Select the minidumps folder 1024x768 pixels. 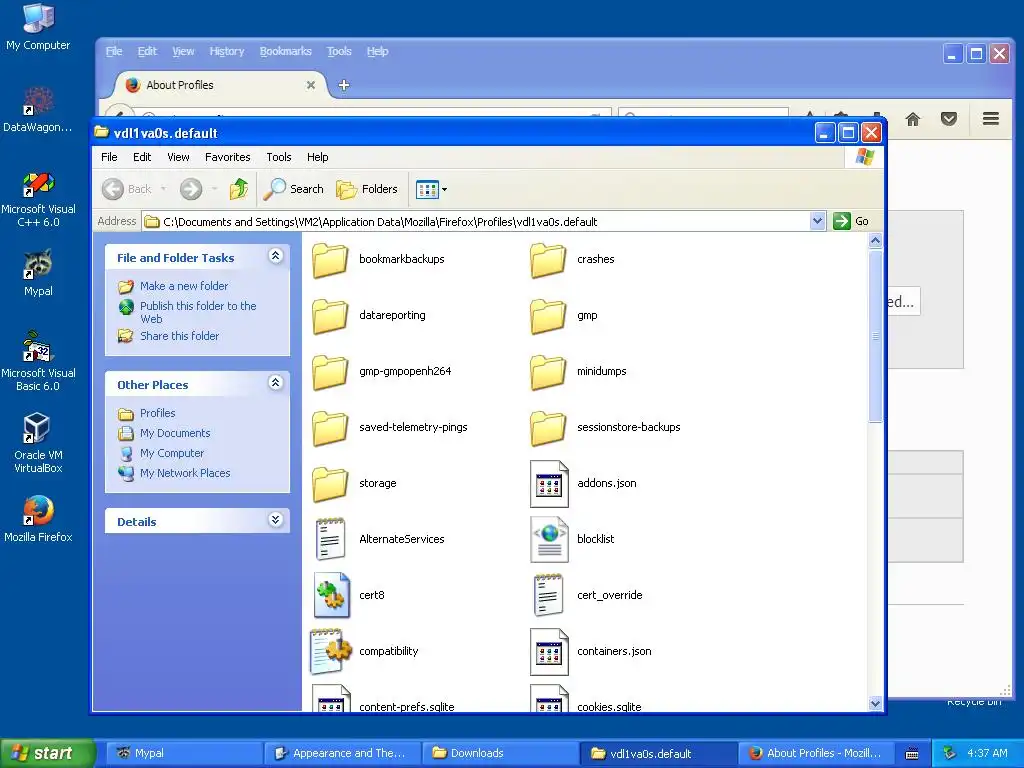pyautogui.click(x=579, y=372)
